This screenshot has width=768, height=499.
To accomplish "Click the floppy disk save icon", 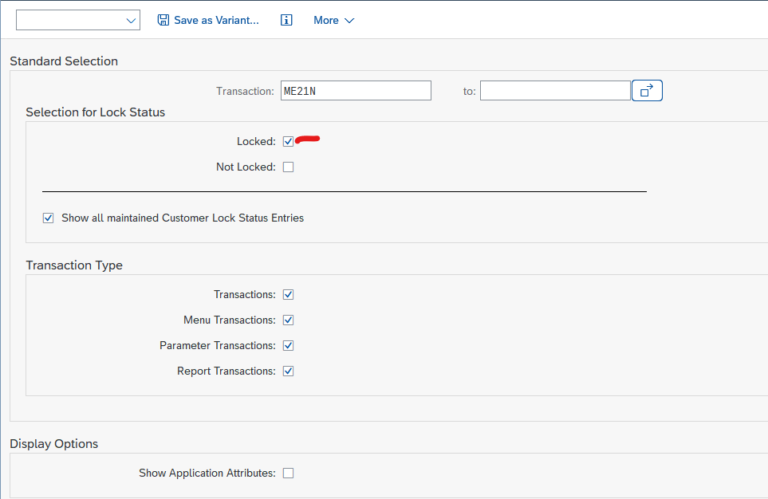I will click(x=163, y=20).
